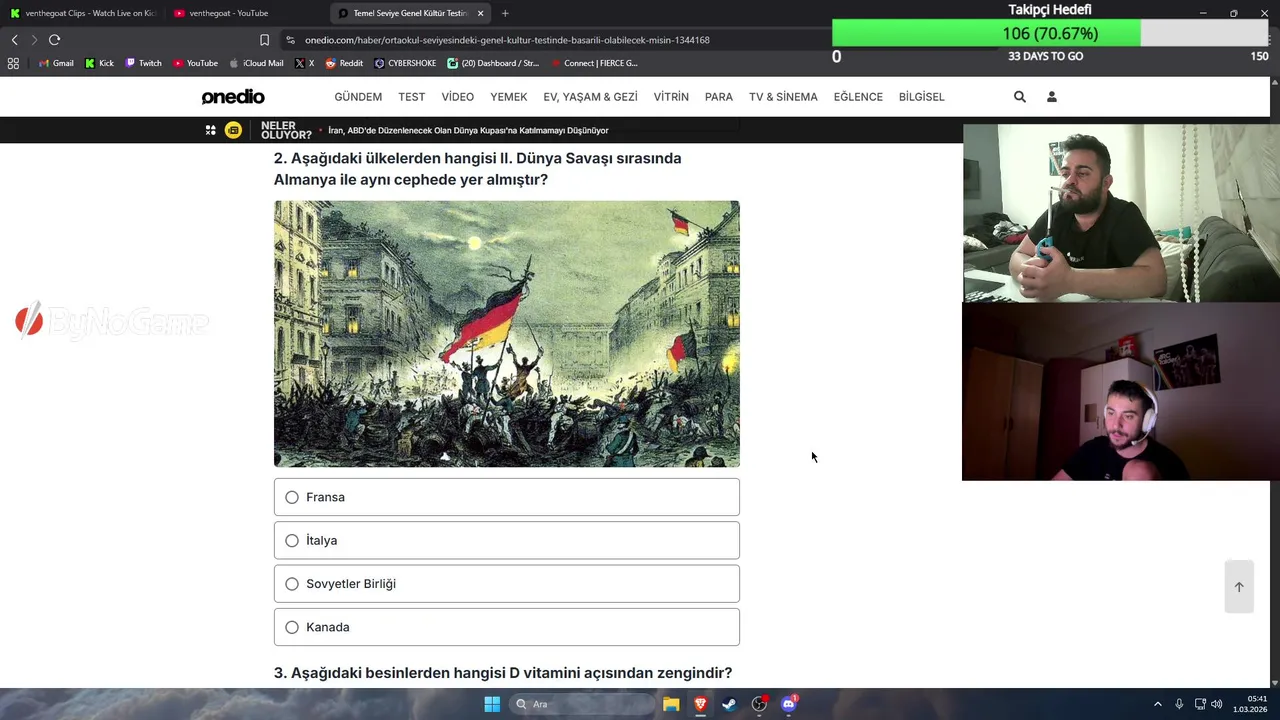Open the İran Dünya Kupası news headline
The width and height of the screenshot is (1280, 720).
click(468, 130)
